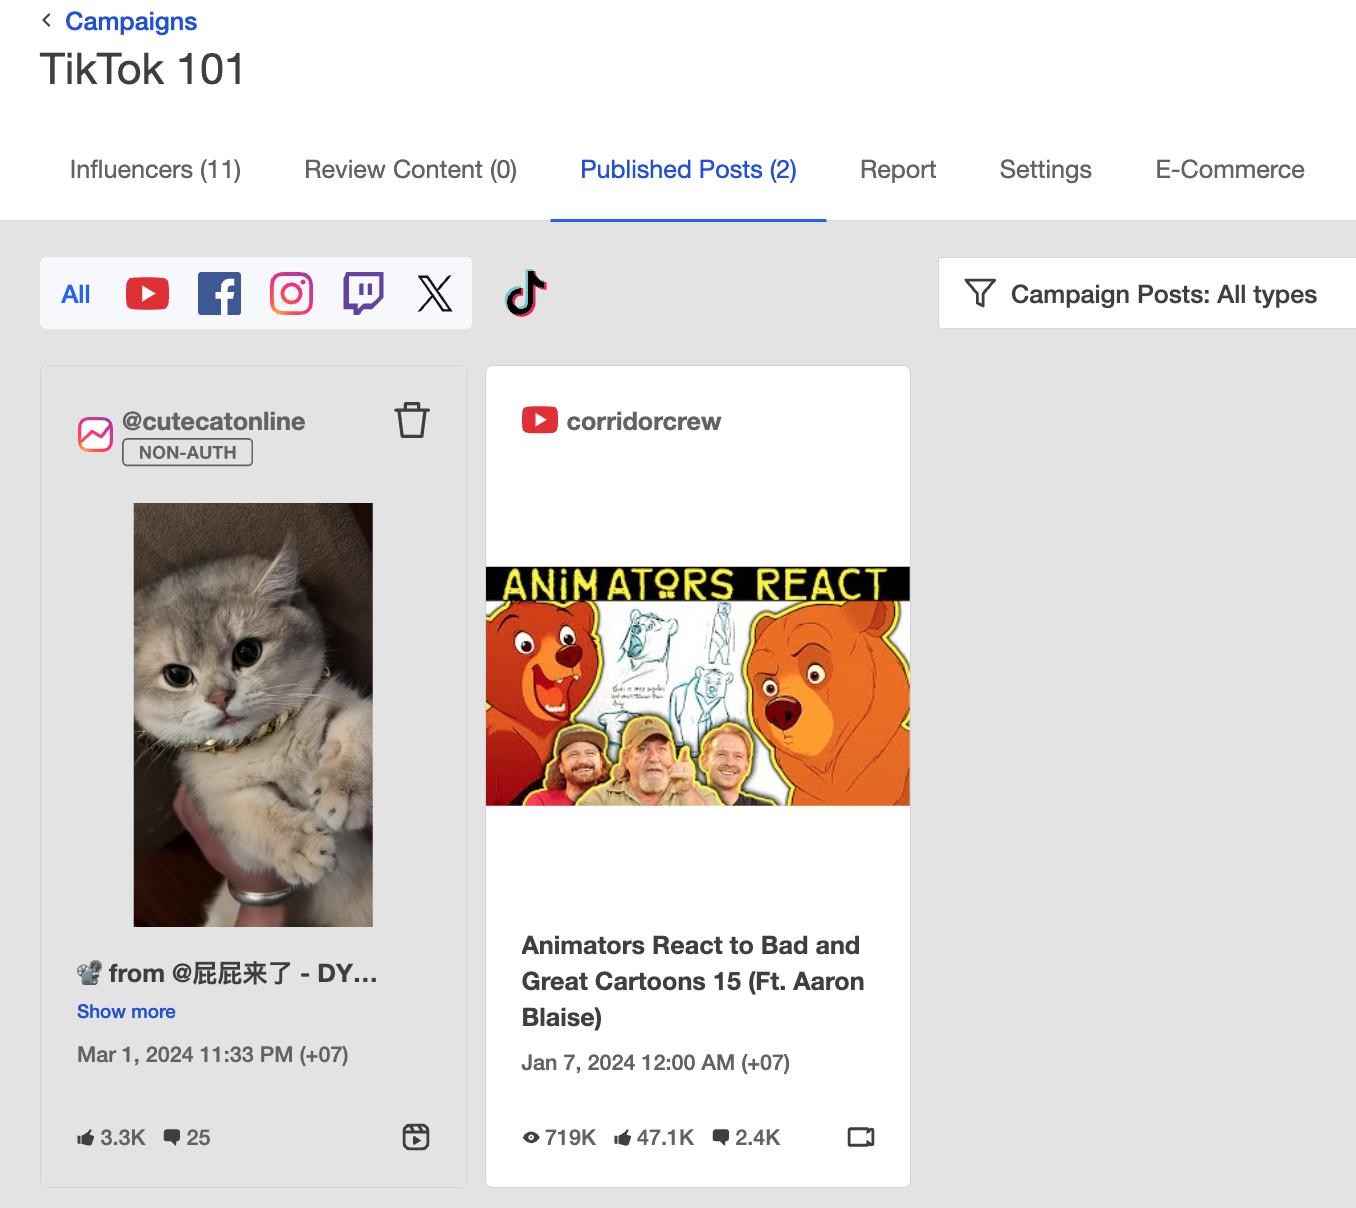Go to the Report tab
Image resolution: width=1356 pixels, height=1208 pixels.
(898, 170)
